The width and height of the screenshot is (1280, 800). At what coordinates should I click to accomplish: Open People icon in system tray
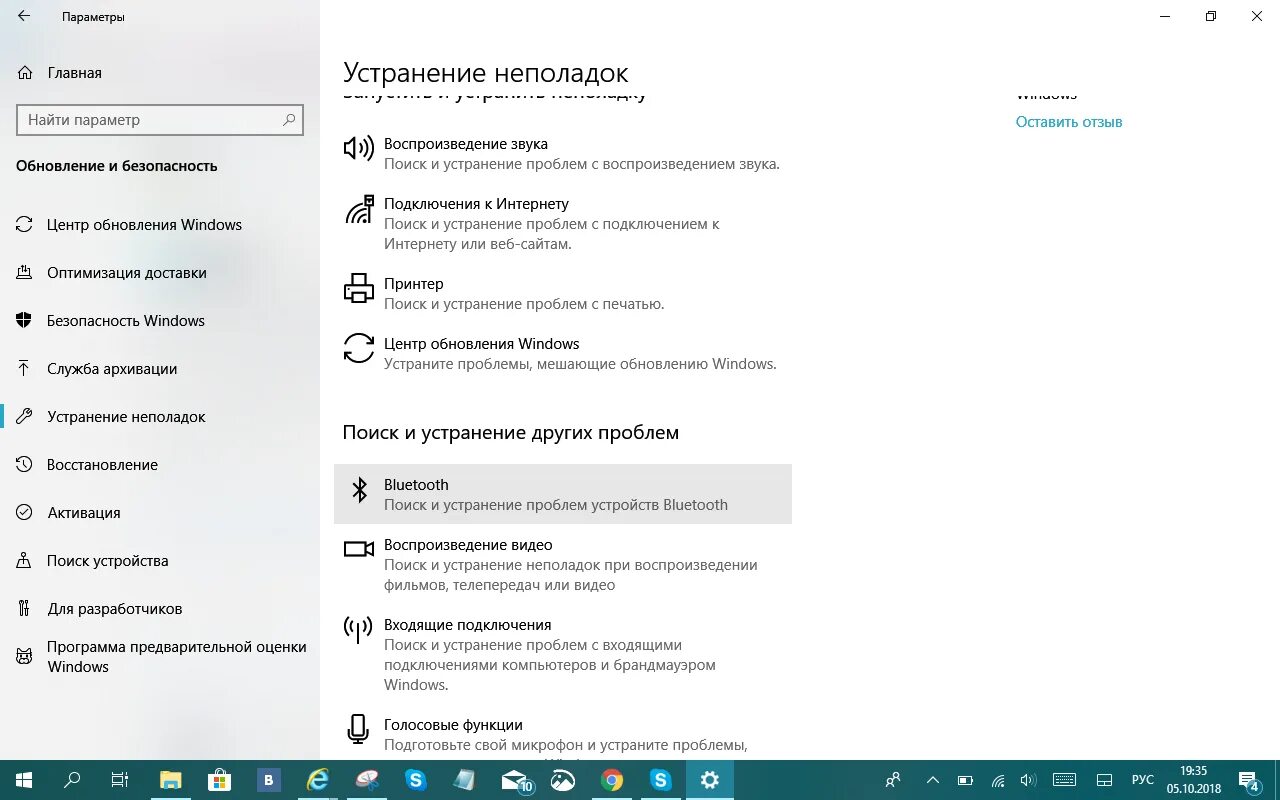(894, 780)
